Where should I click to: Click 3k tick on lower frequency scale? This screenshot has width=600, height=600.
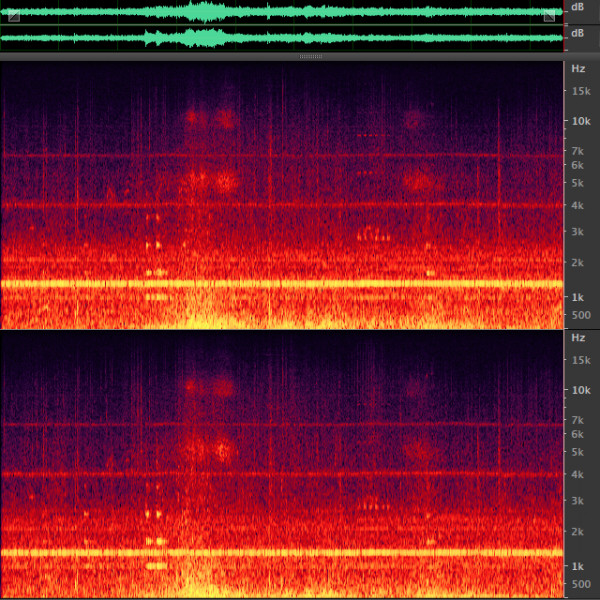577,500
